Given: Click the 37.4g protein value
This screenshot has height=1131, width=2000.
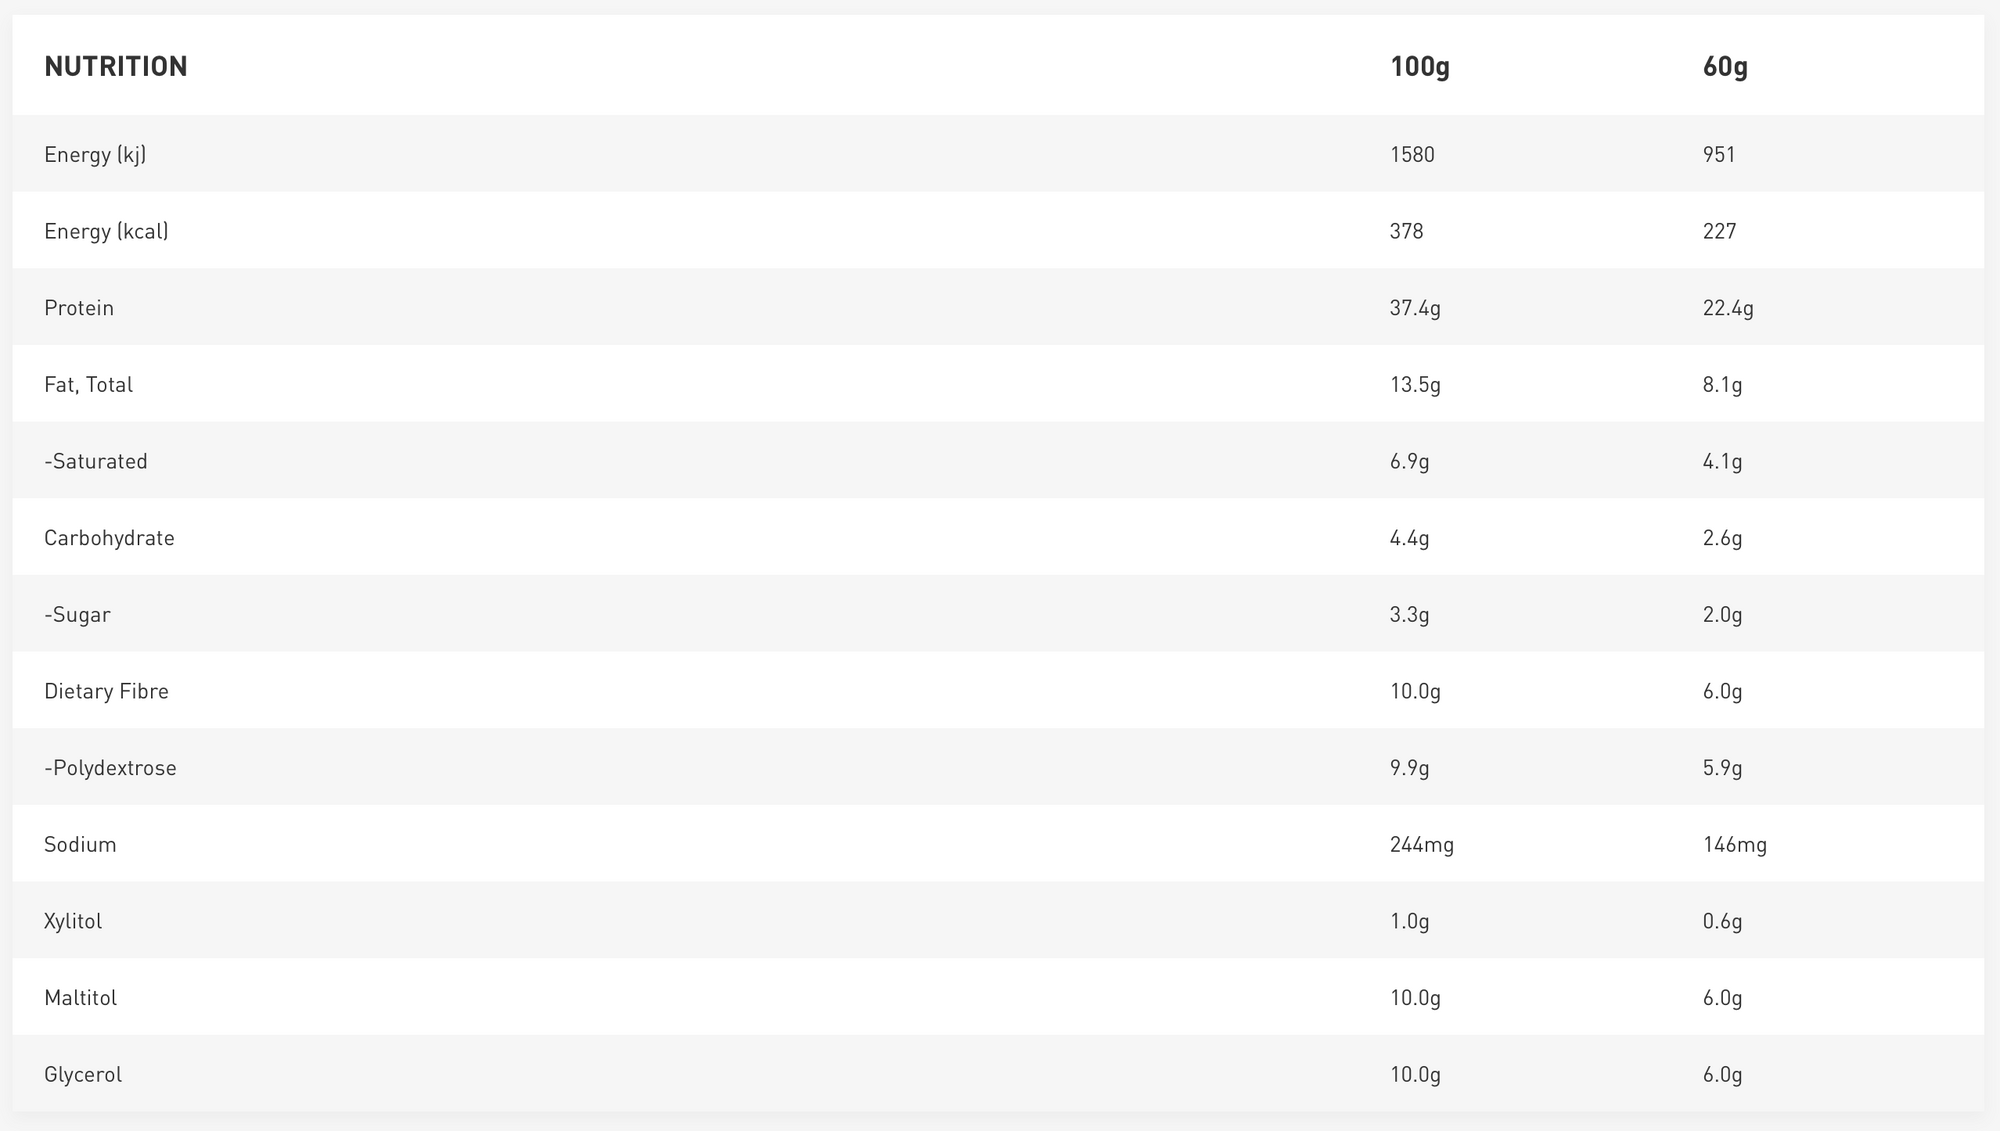Looking at the screenshot, I should coord(1415,308).
